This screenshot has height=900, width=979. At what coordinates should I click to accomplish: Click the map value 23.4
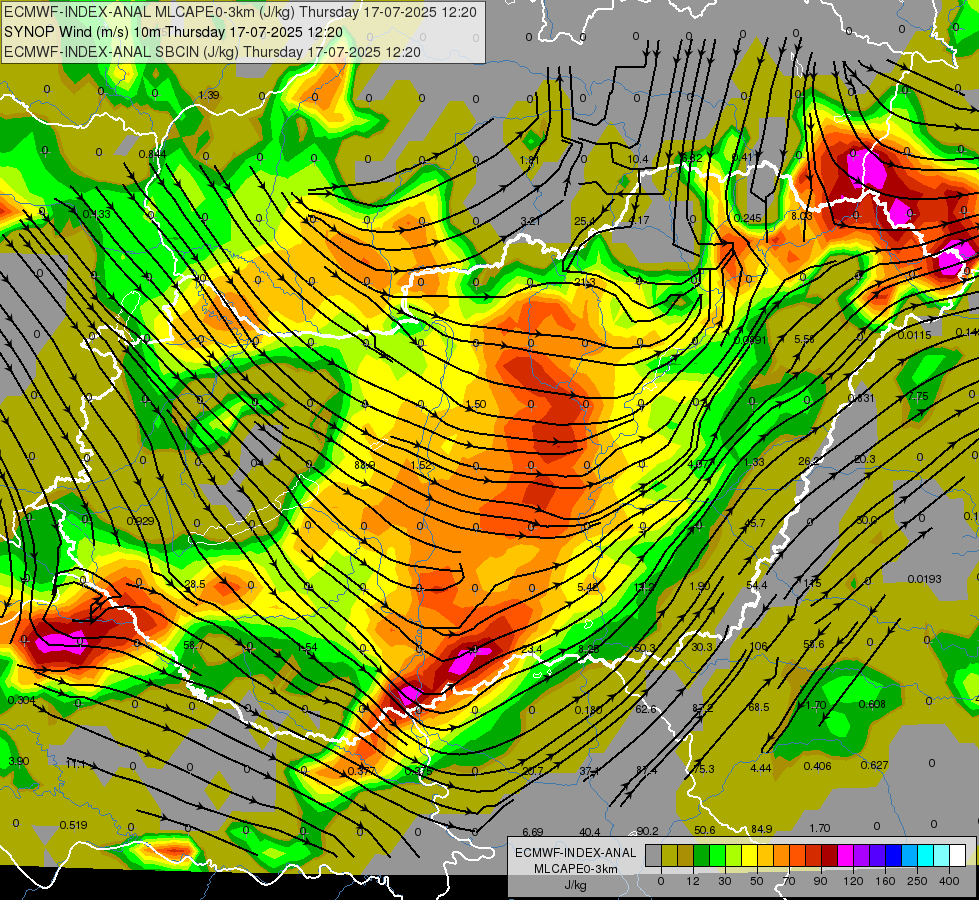531,649
